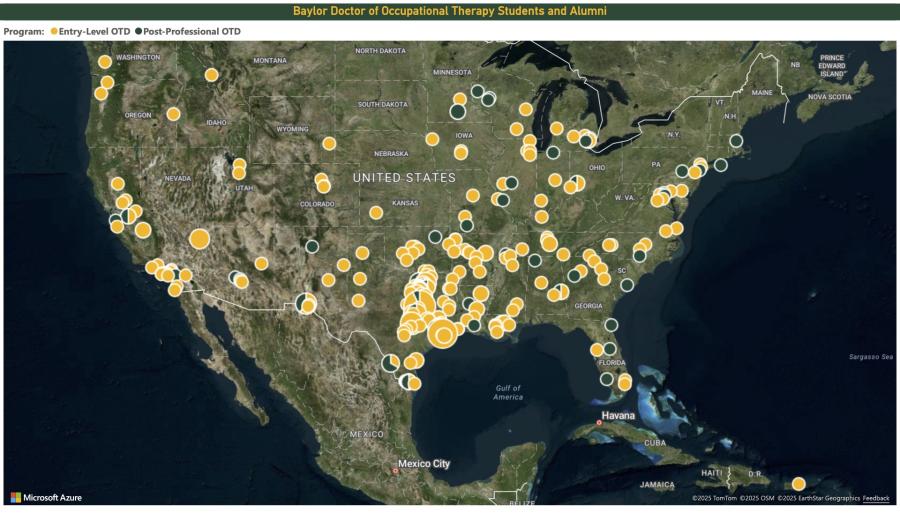This screenshot has height=513, width=900.
Task: Click the NOVA SCOTIA label
Action: point(830,97)
